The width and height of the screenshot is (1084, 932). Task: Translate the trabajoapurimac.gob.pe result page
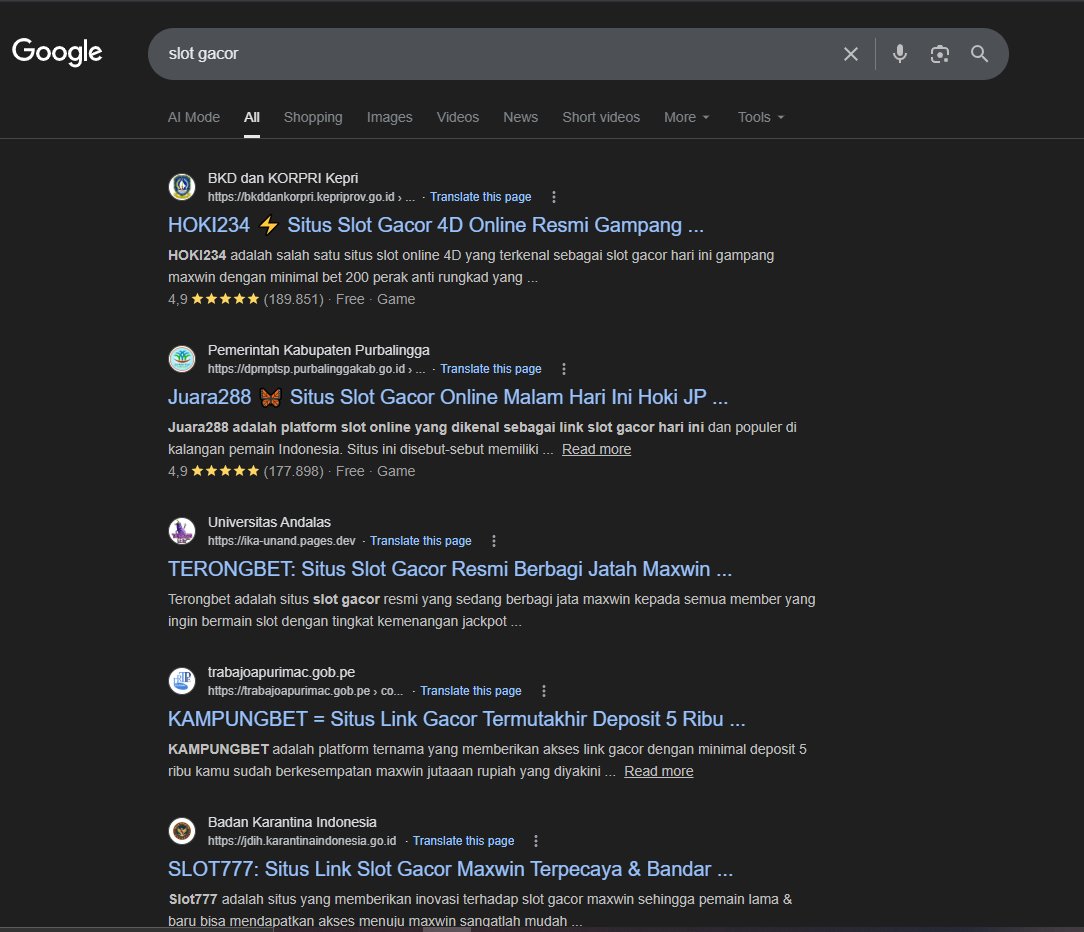(471, 691)
